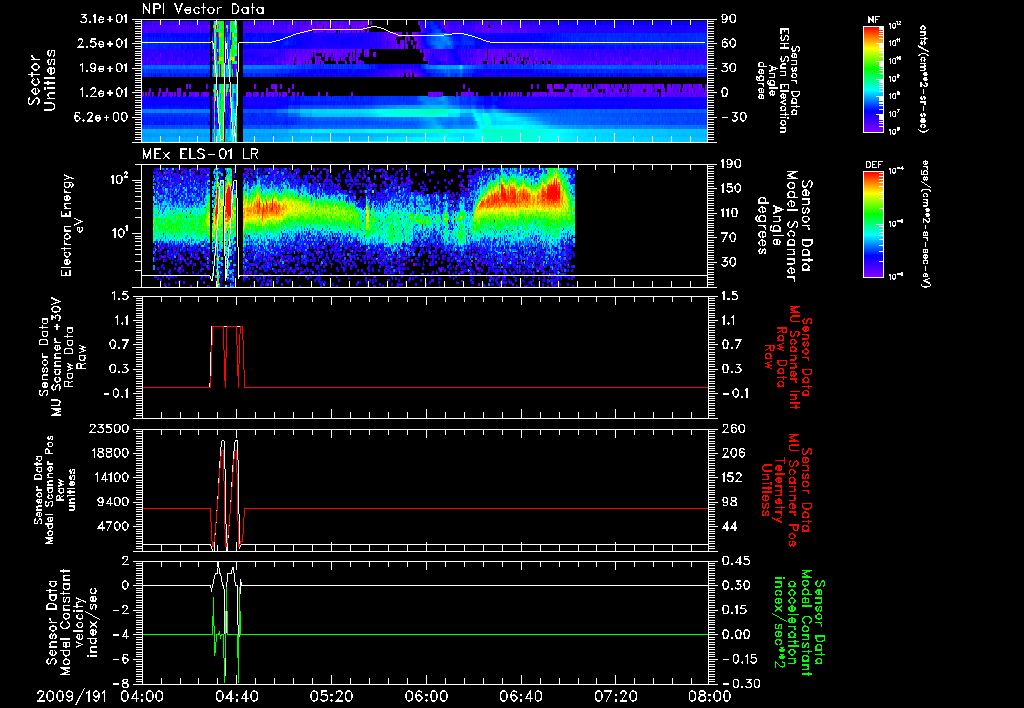Viewport: 1024px width, 708px height.
Task: Click the 07:20 time axis label
Action: [615, 696]
